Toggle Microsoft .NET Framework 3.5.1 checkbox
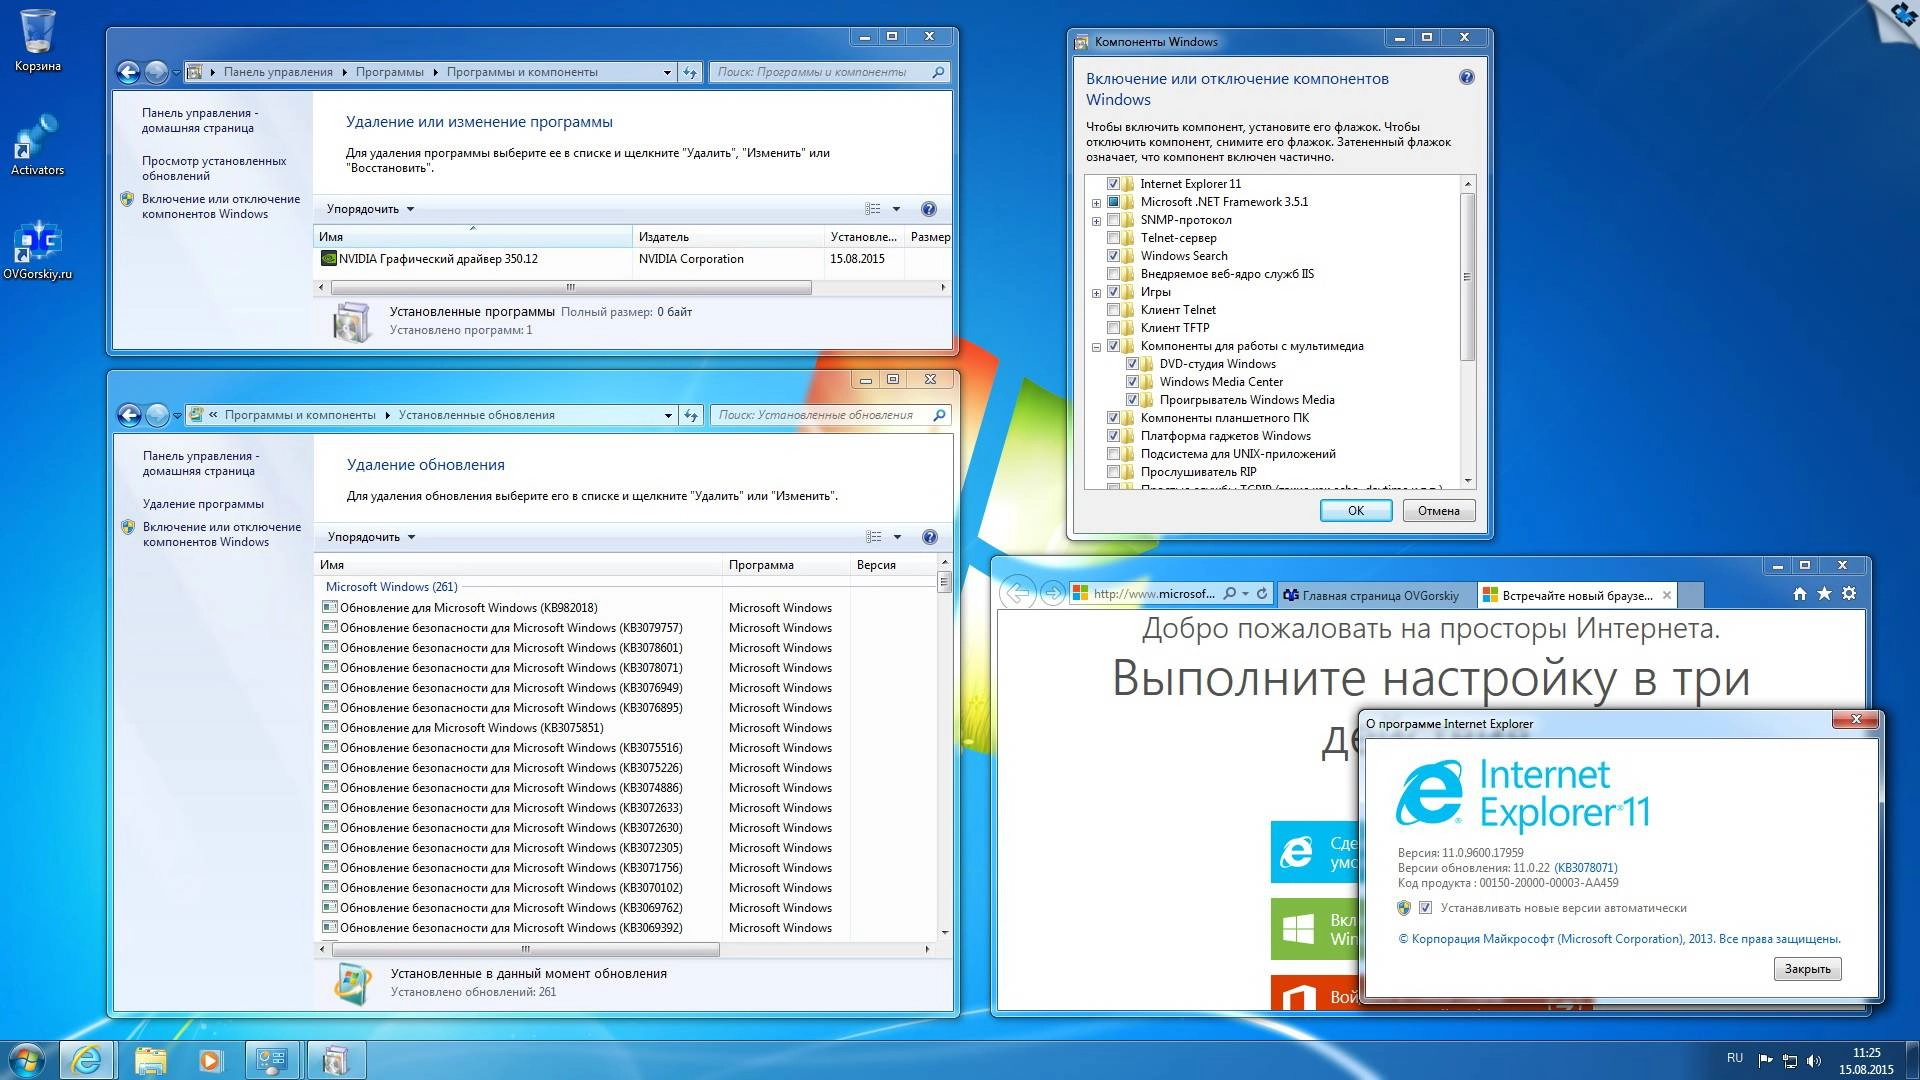This screenshot has height=1080, width=1920. (1113, 202)
